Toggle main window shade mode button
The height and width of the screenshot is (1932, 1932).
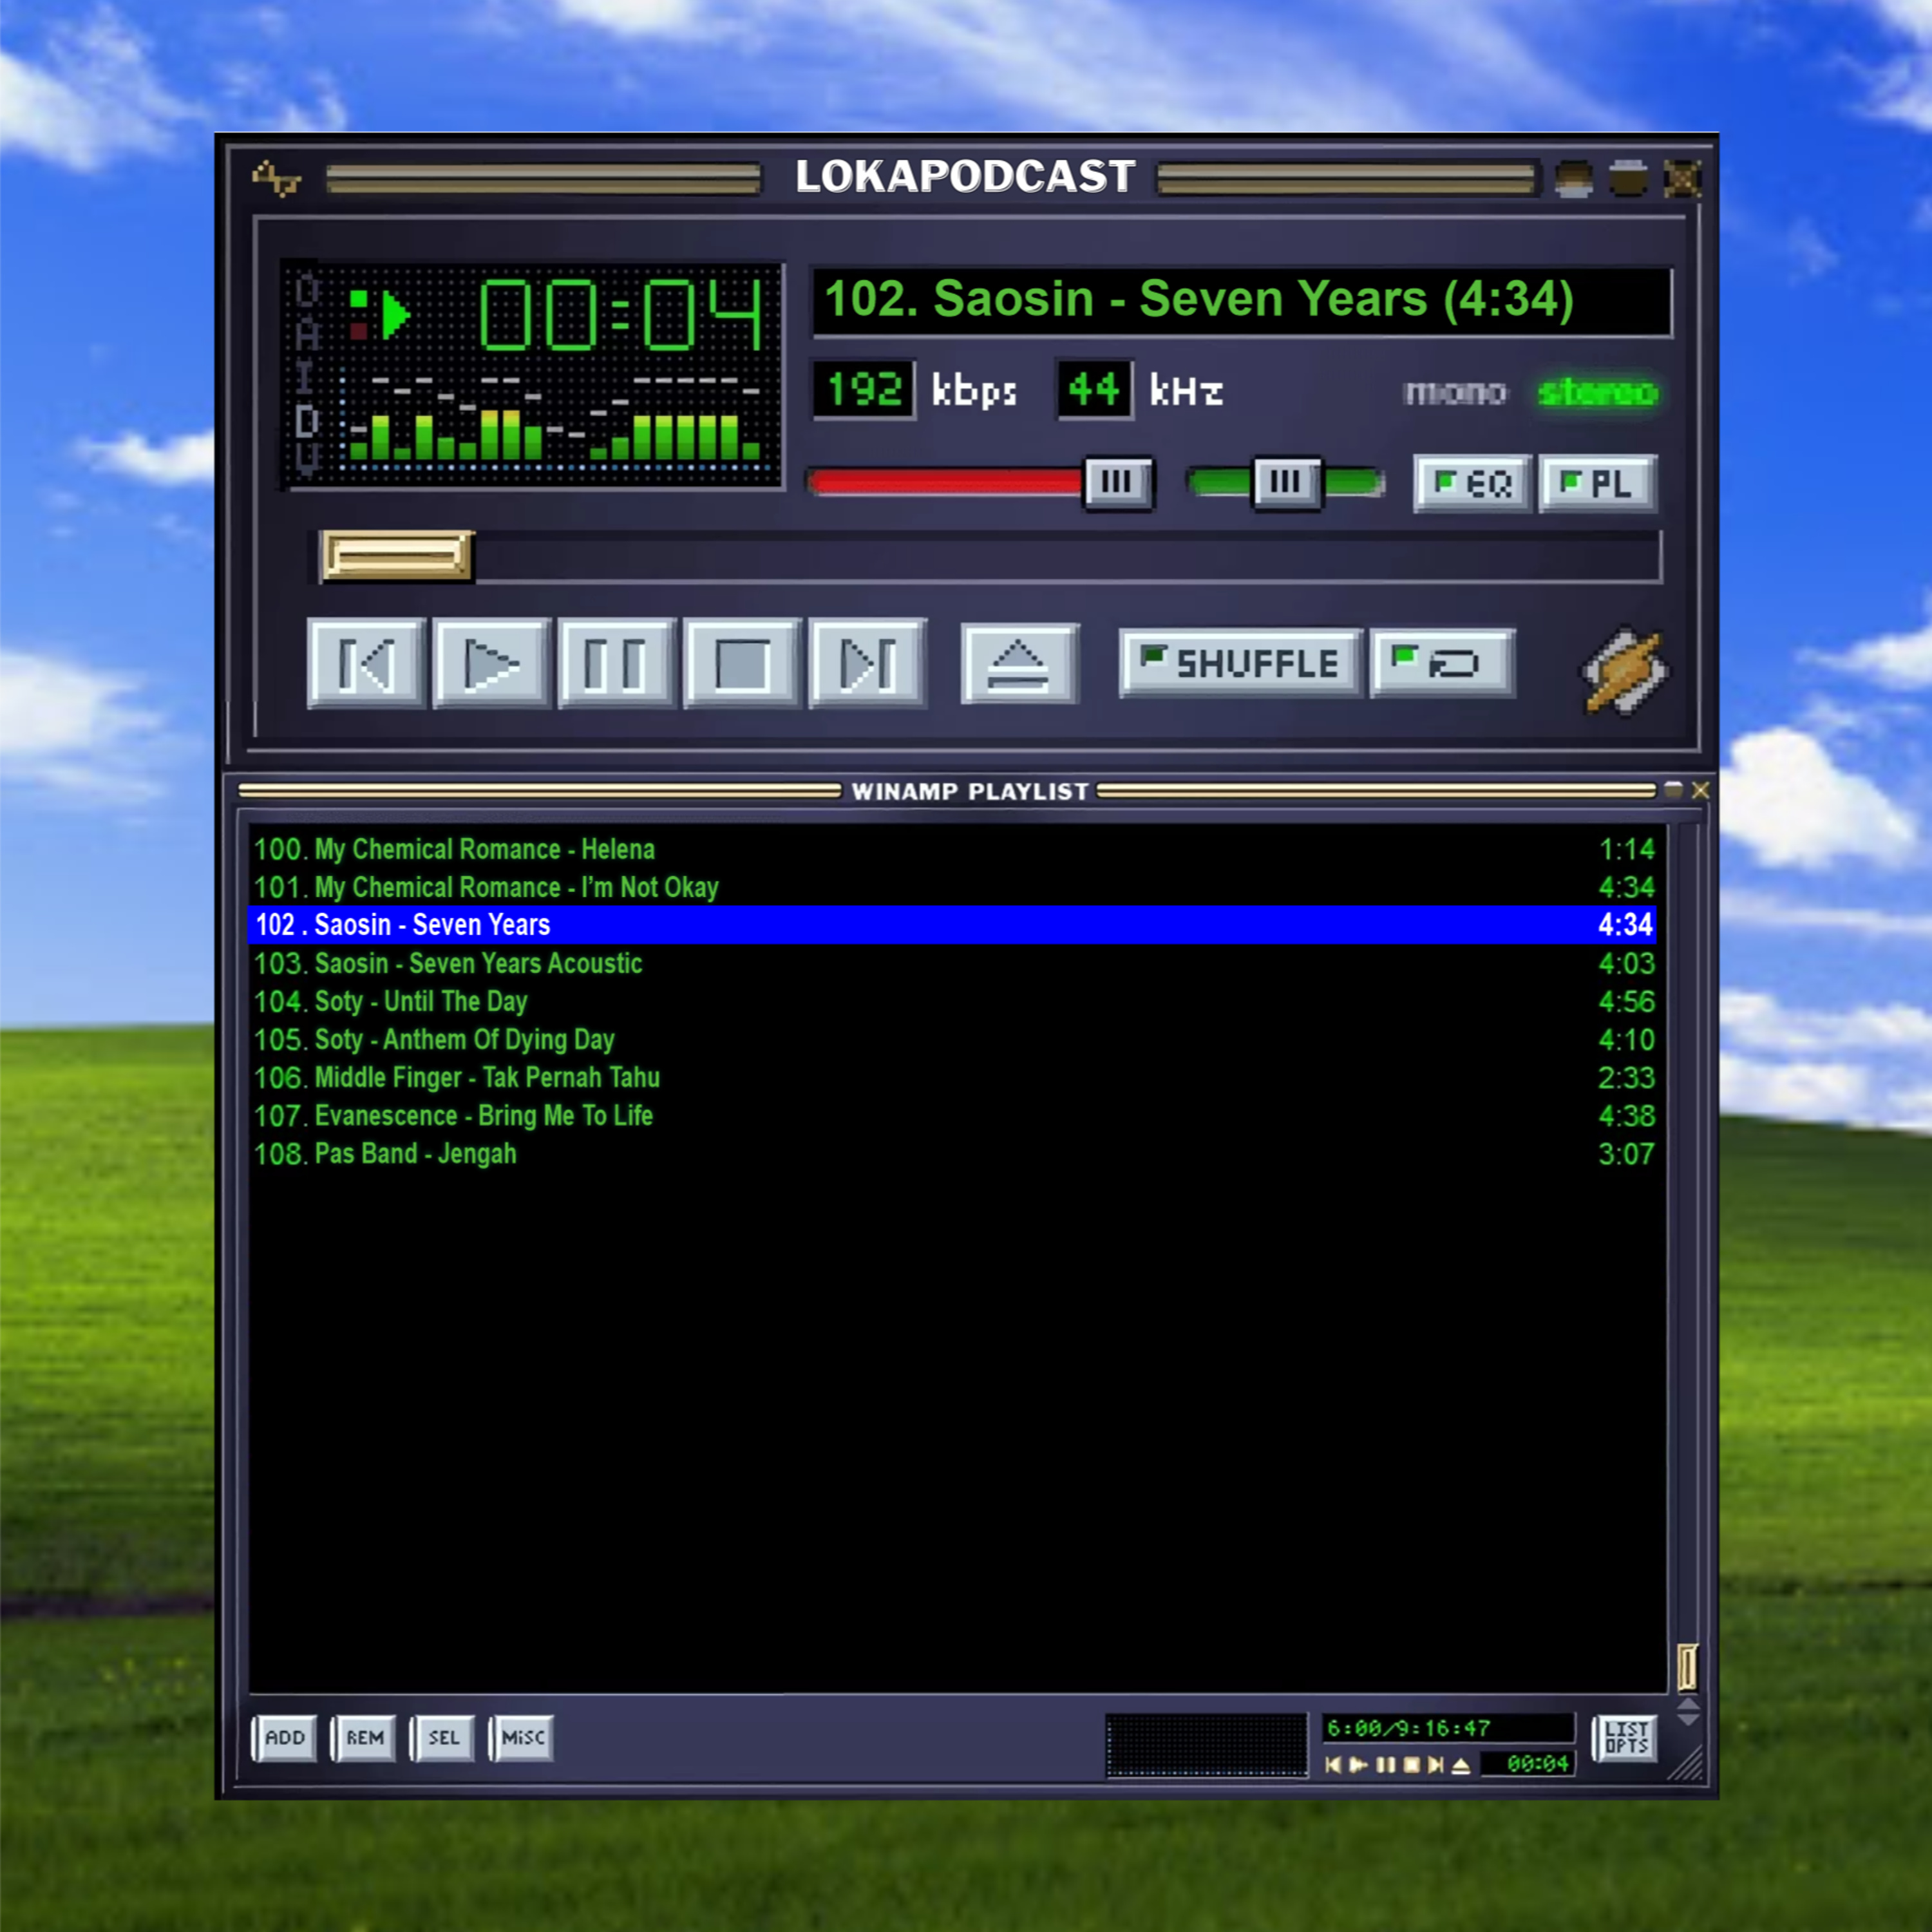1628,179
